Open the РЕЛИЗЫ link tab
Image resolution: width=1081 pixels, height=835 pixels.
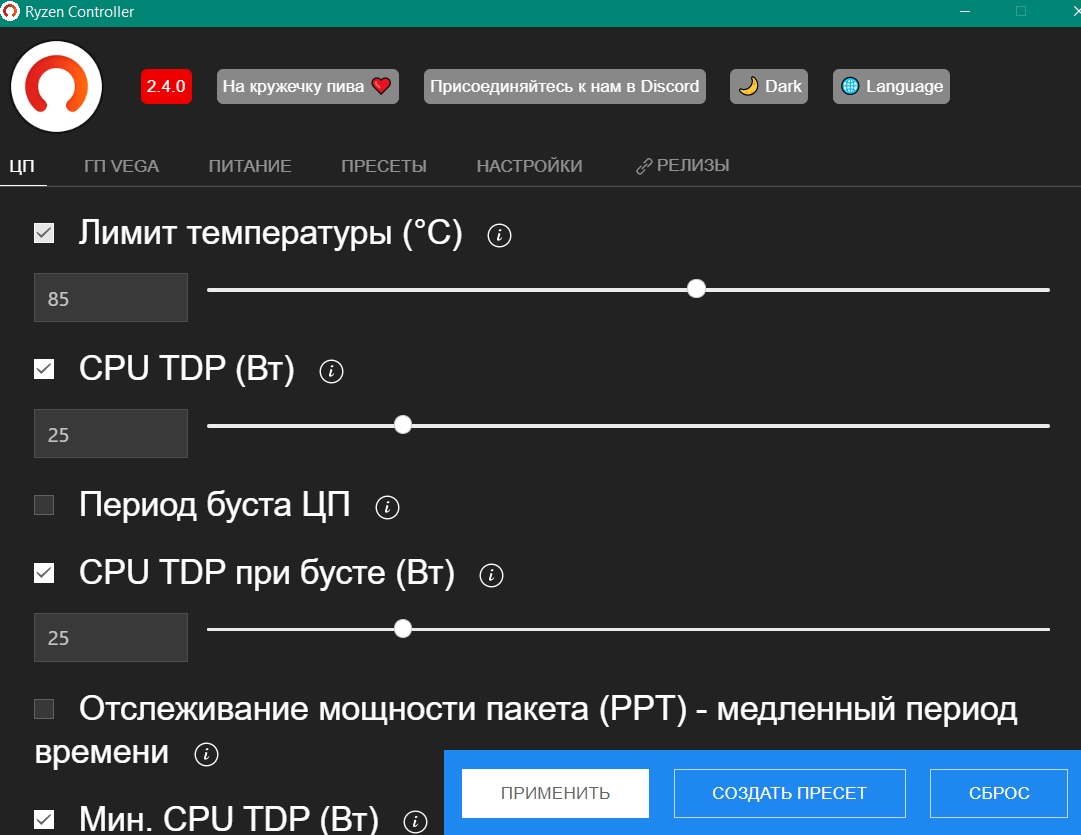pyautogui.click(x=683, y=165)
